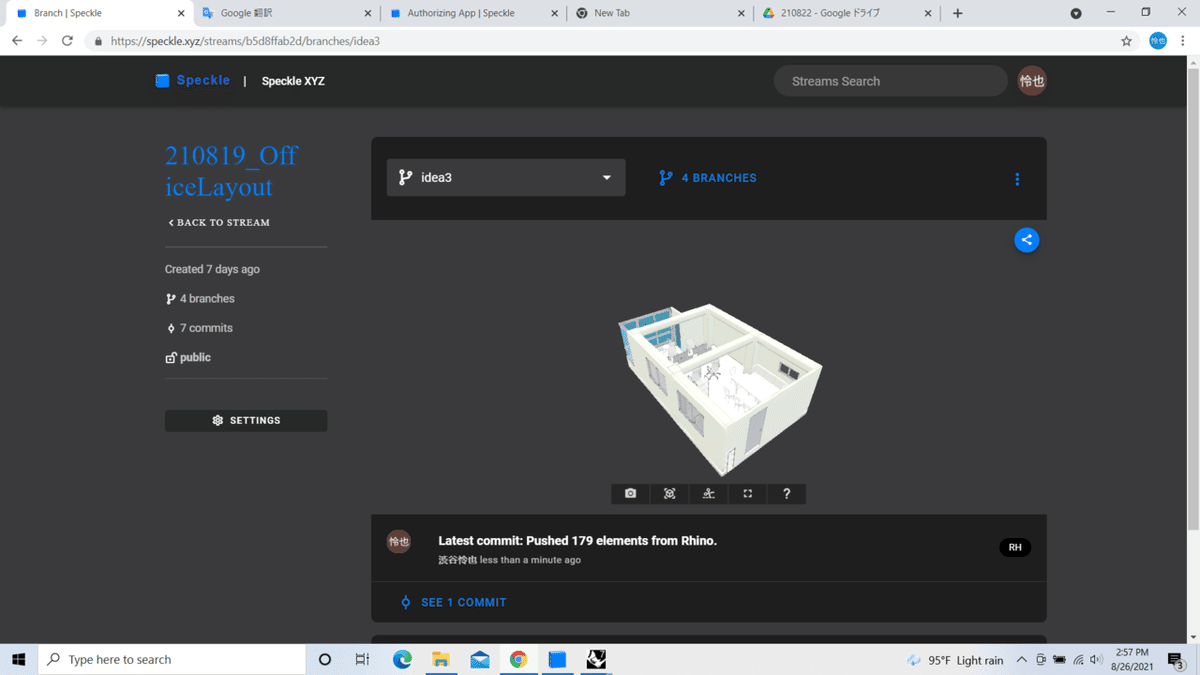This screenshot has width=1200, height=675.
Task: Open network Wi-Fi settings in tray
Action: (x=1078, y=660)
